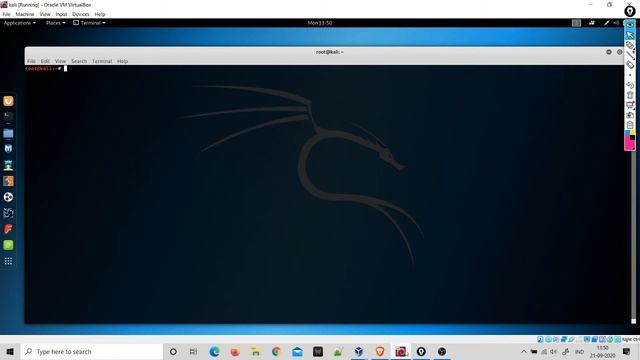Pick the pink color swatch in annotation toolbar
The image size is (640, 360).
[629, 143]
